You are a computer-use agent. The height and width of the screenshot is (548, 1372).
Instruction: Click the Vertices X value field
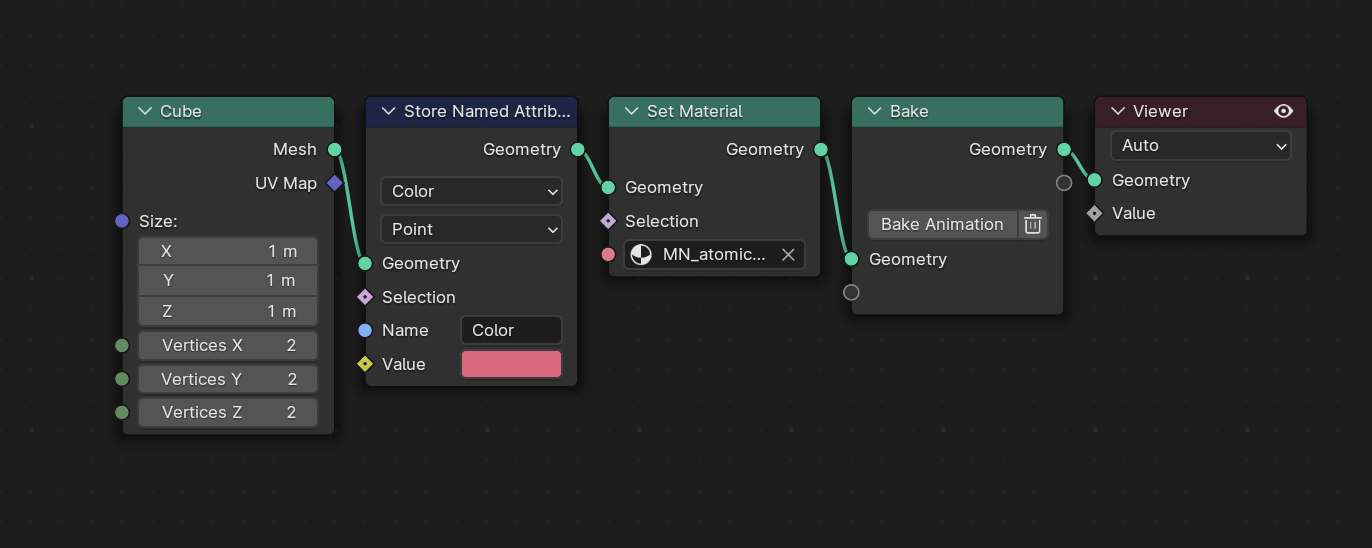[228, 346]
